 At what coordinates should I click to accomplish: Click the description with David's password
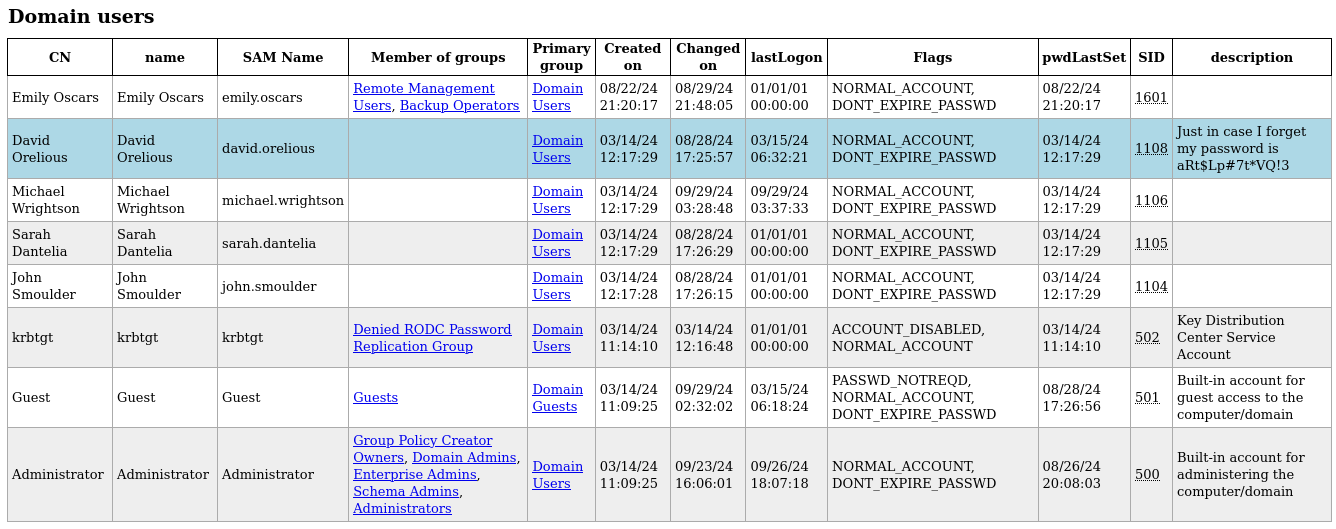click(x=1241, y=149)
